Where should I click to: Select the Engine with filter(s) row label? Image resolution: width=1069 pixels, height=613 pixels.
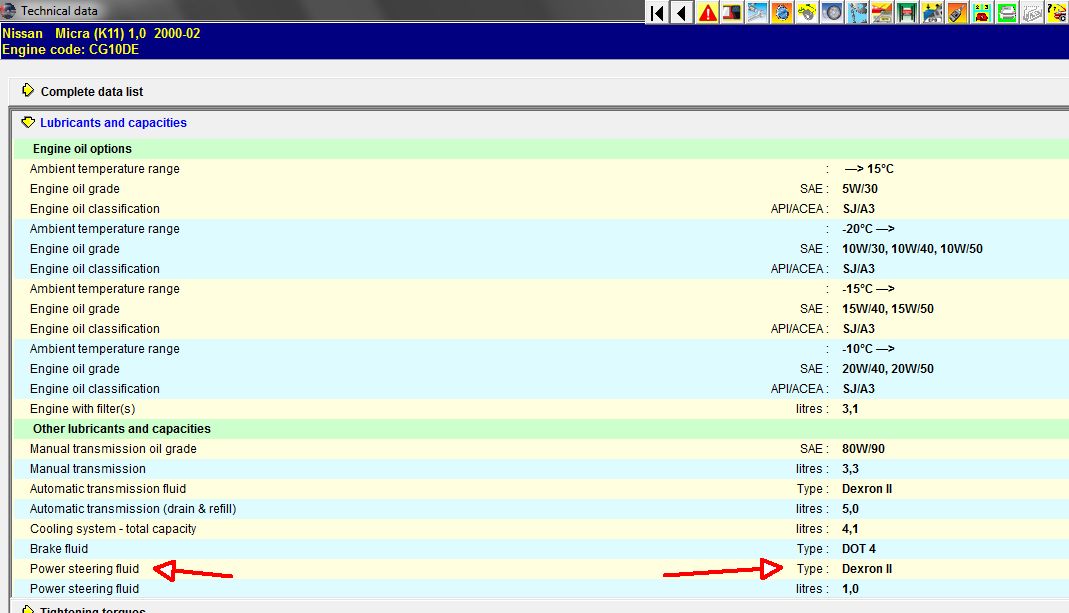[x=82, y=409]
